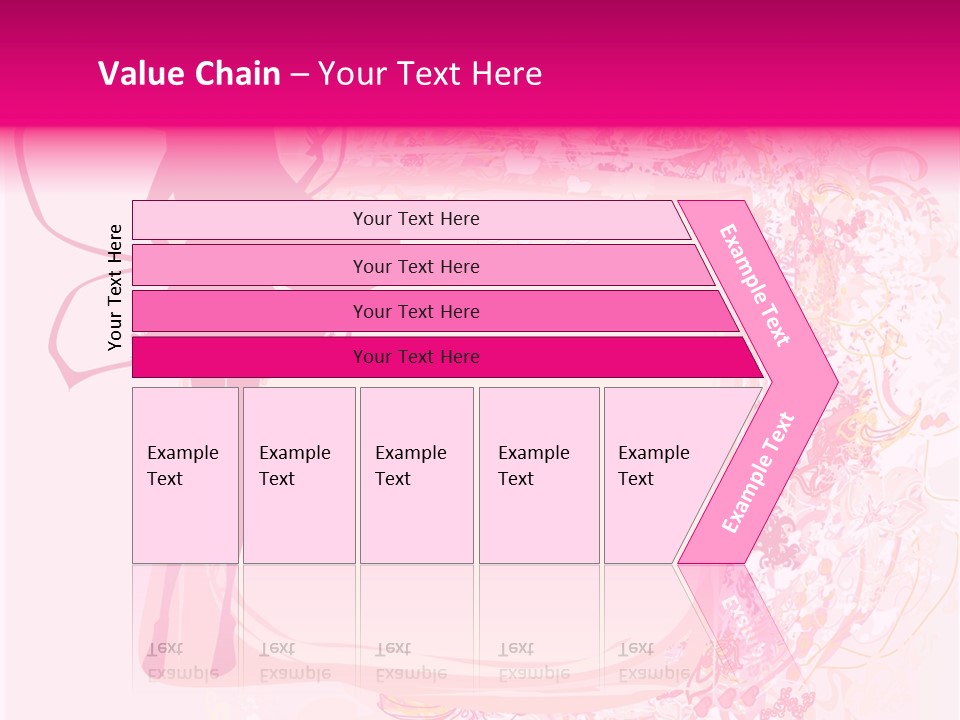Viewport: 960px width, 720px height.
Task: Click the lower arrow 'Example Text' label
Action: point(758,472)
